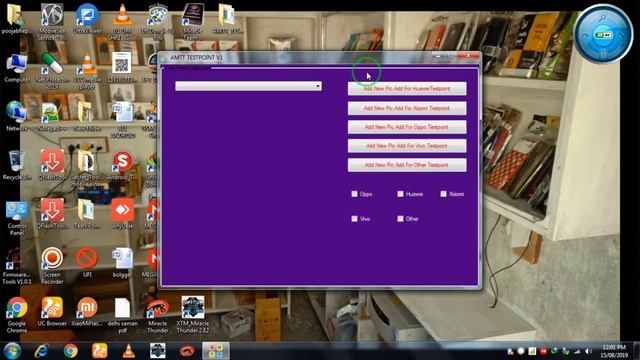Open Firmware Tools V1.0.1 shortcut
The height and width of the screenshot is (360, 640).
coord(16,267)
